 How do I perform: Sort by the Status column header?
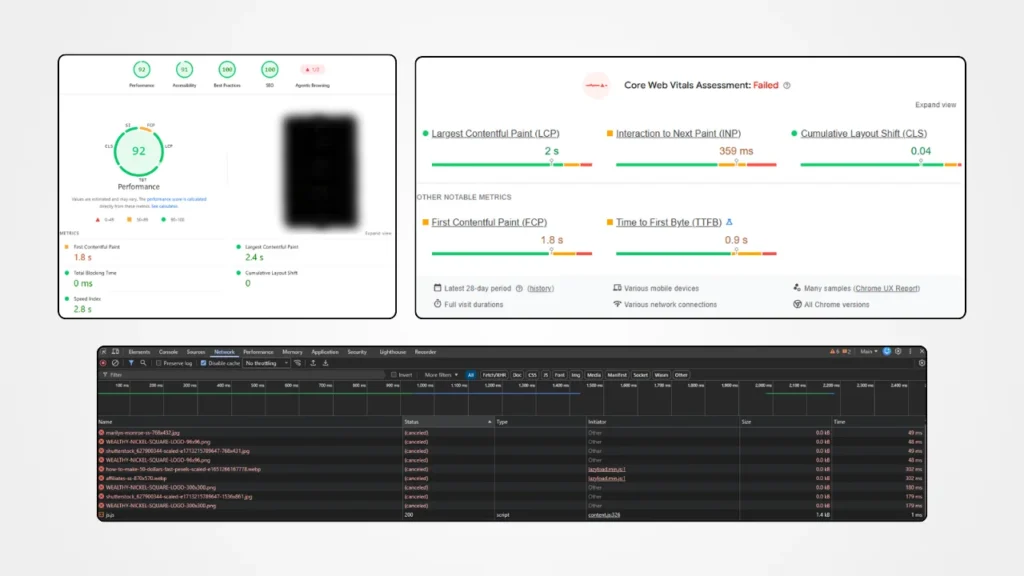447,422
